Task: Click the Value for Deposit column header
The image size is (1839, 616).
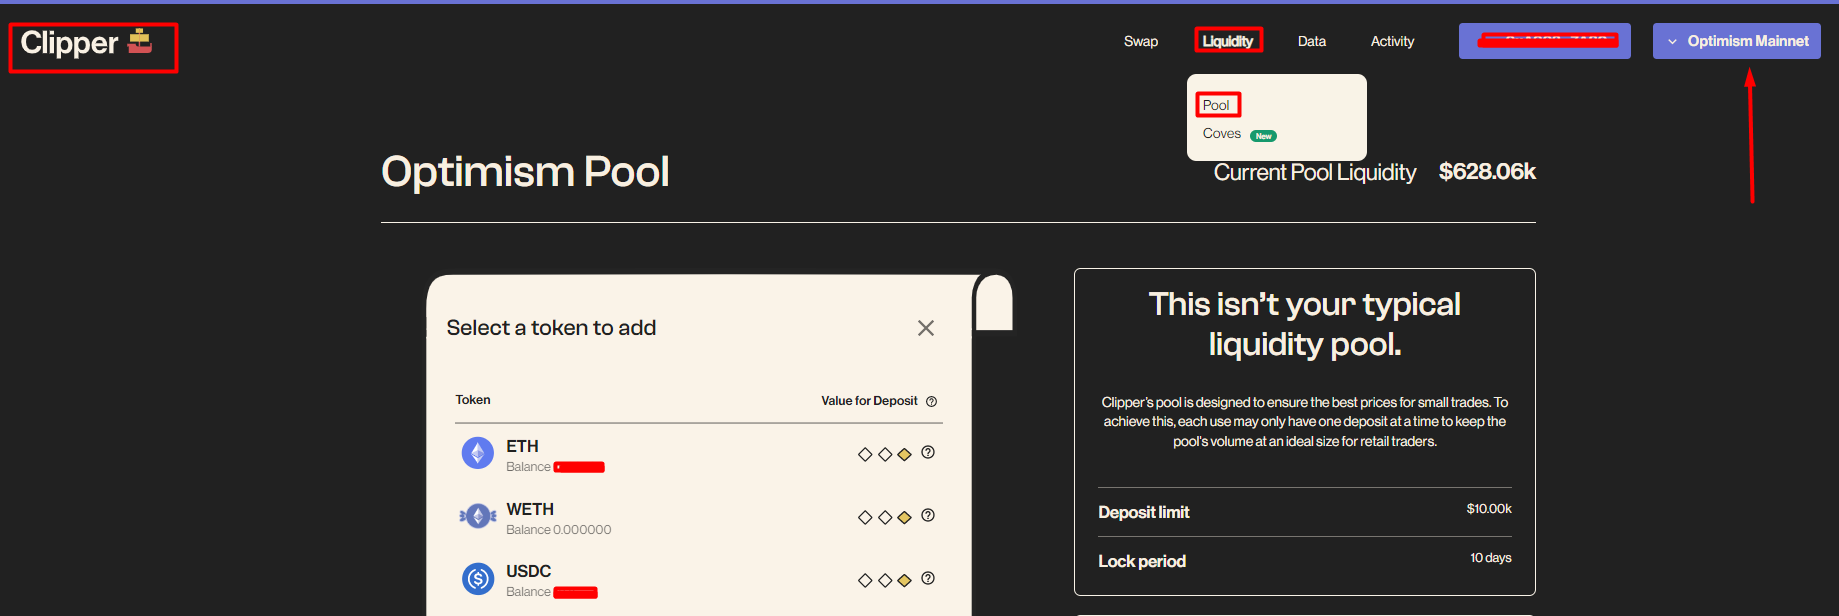Action: point(869,401)
